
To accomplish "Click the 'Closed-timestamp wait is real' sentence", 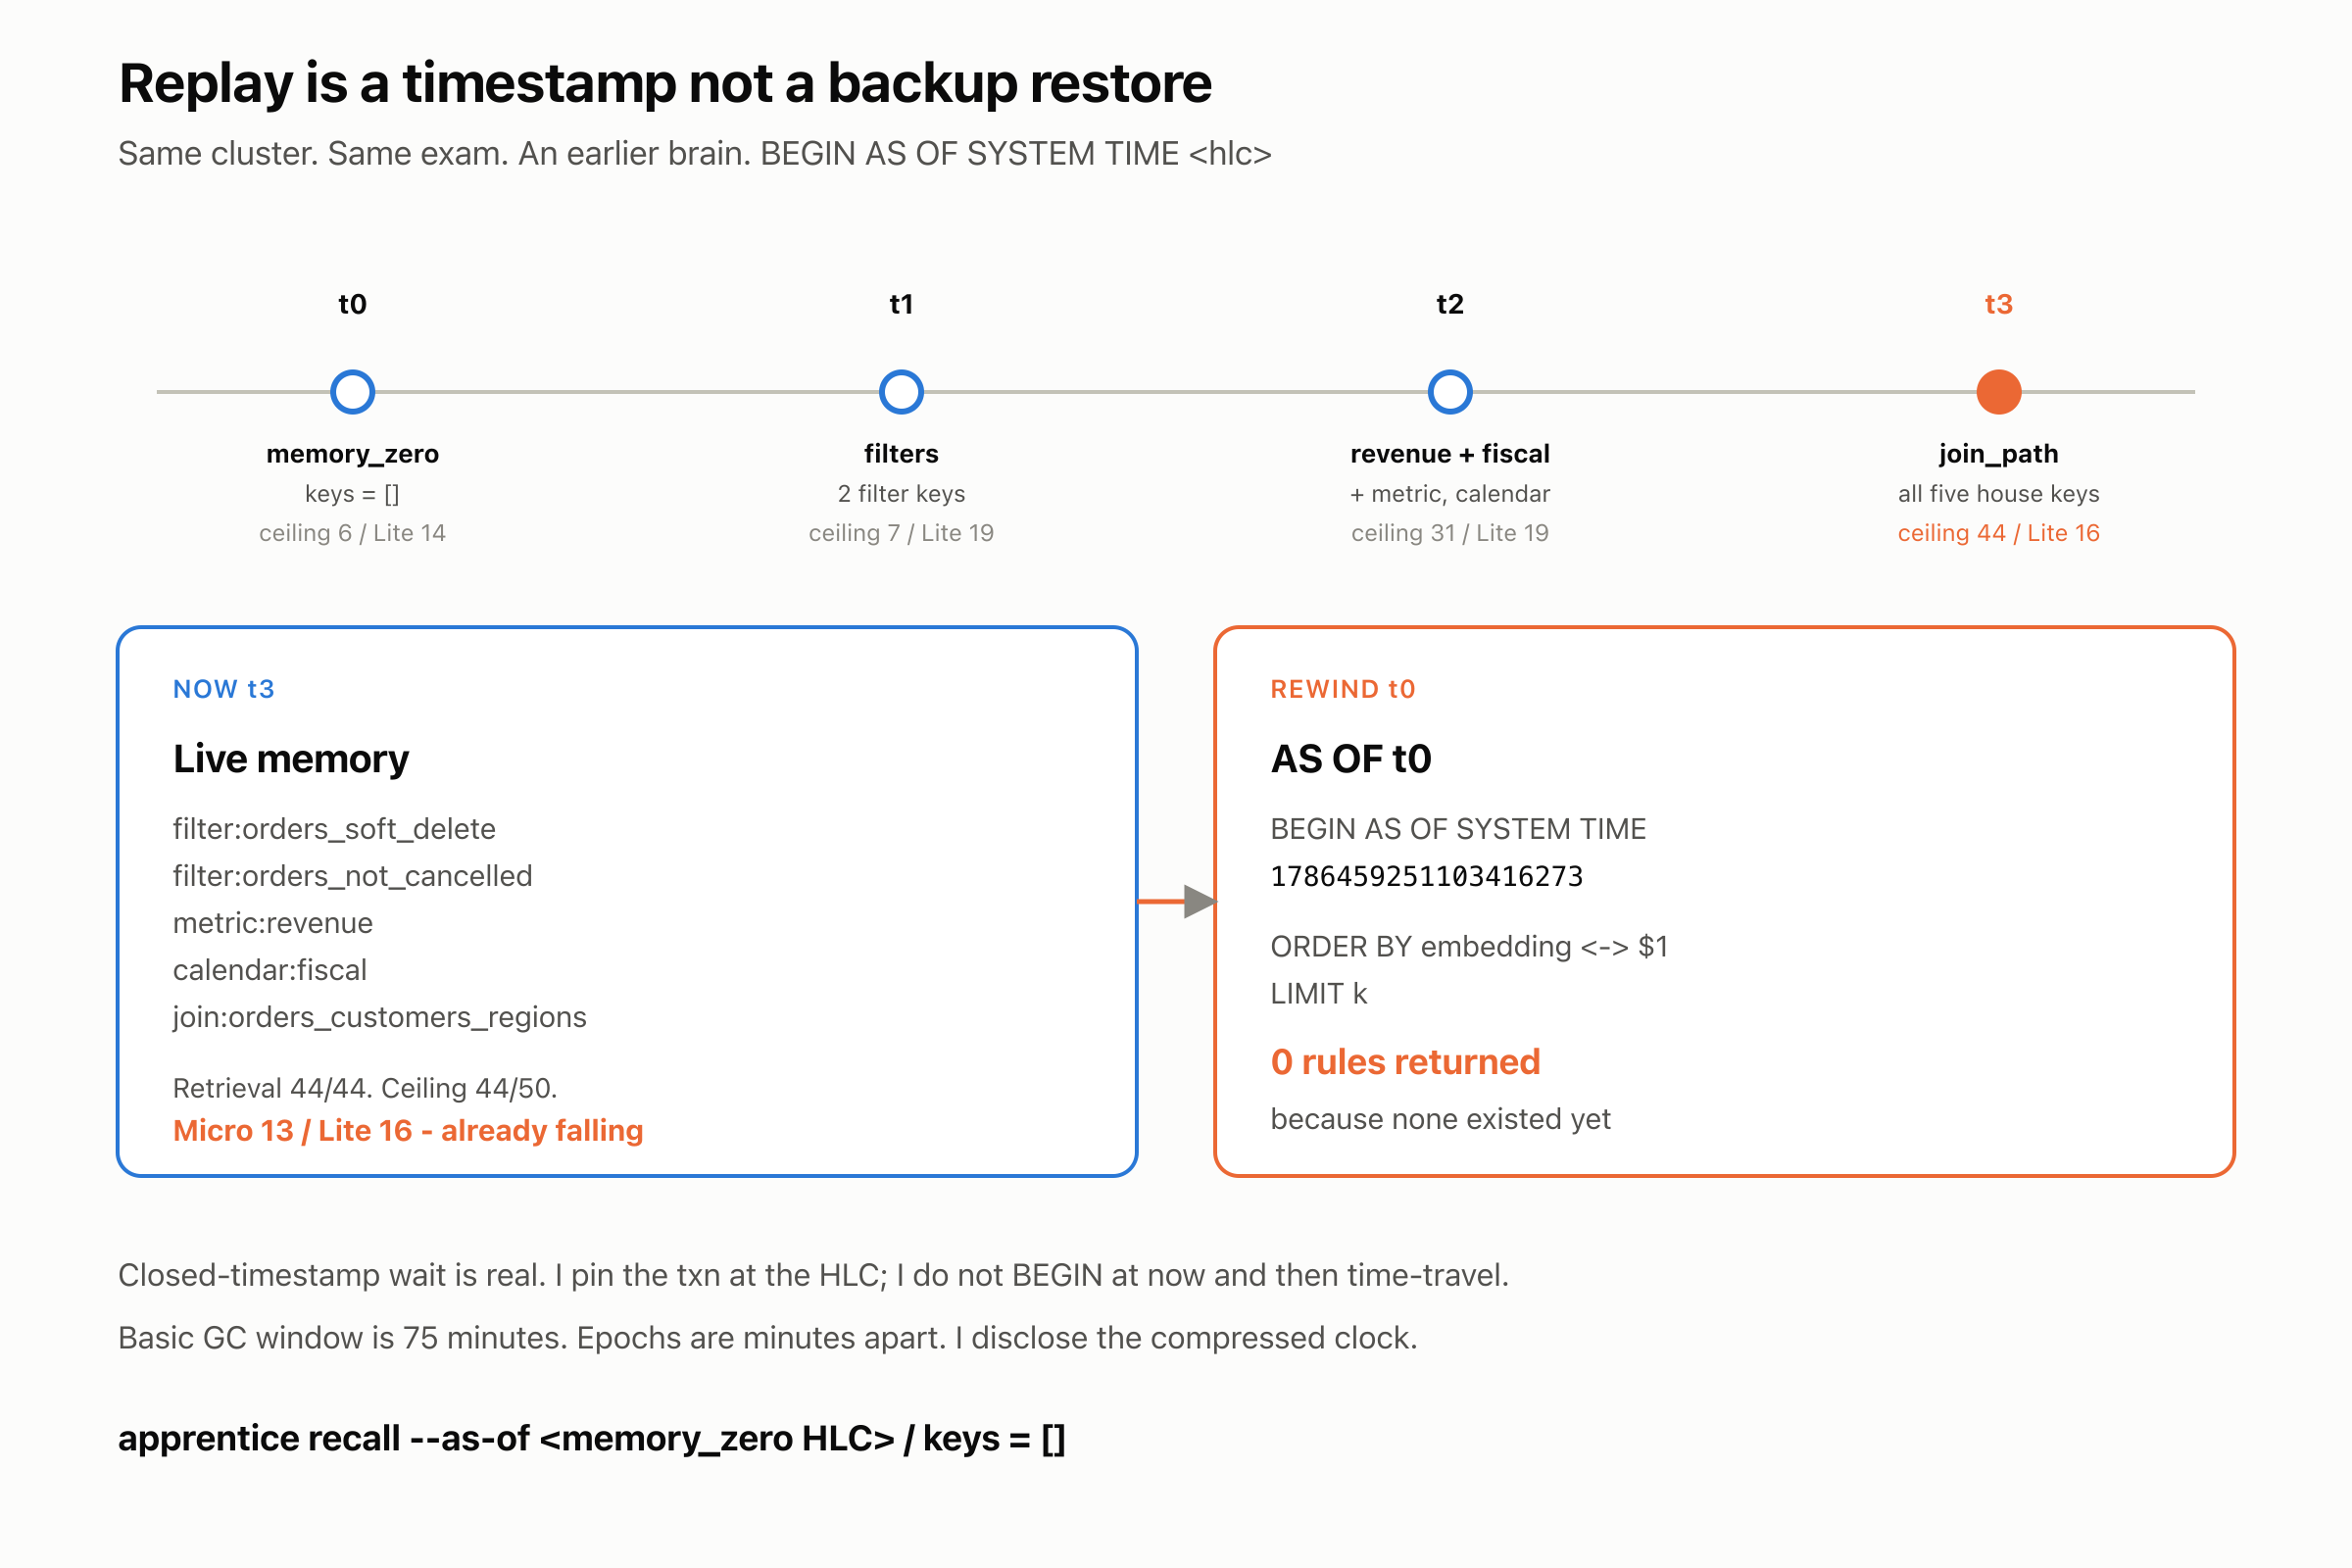I will pos(813,1276).
